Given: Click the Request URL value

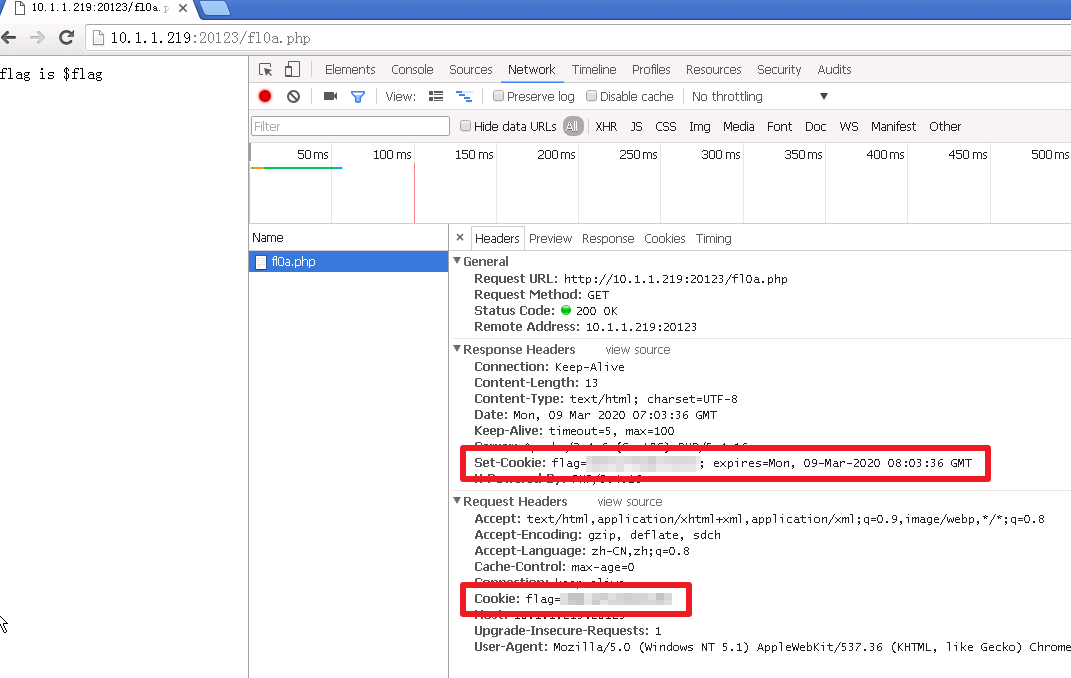Looking at the screenshot, I should pos(676,279).
